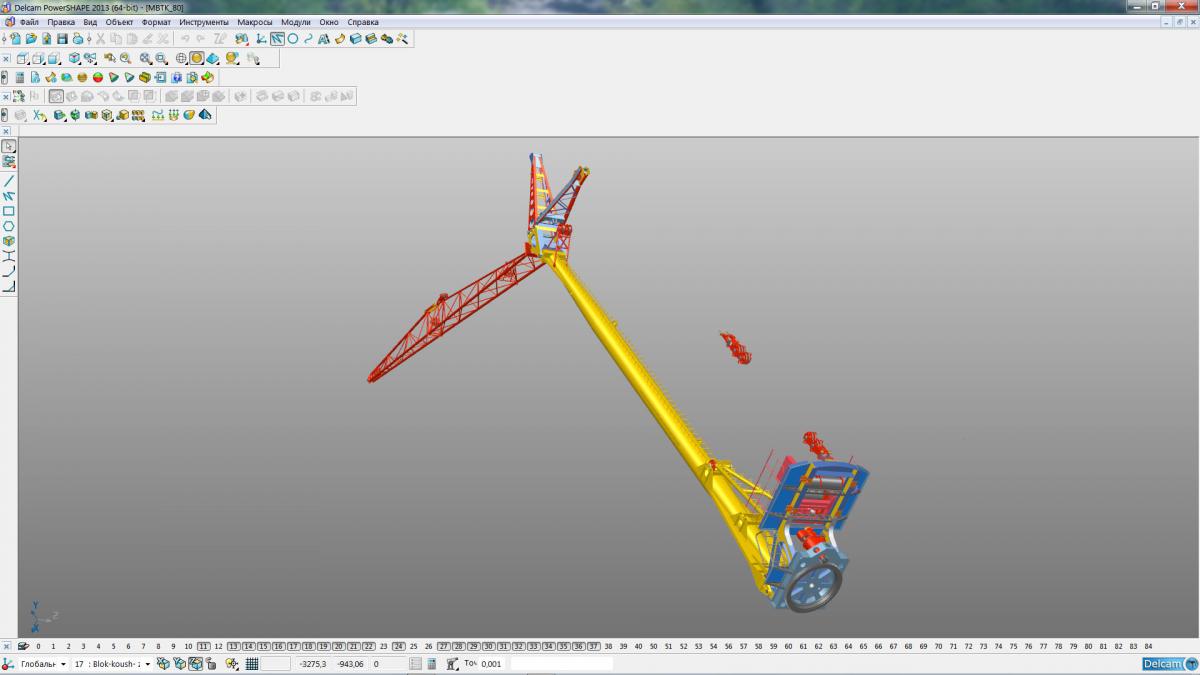This screenshot has height=675, width=1200.
Task: Toggle level 13 visibility
Action: point(233,646)
